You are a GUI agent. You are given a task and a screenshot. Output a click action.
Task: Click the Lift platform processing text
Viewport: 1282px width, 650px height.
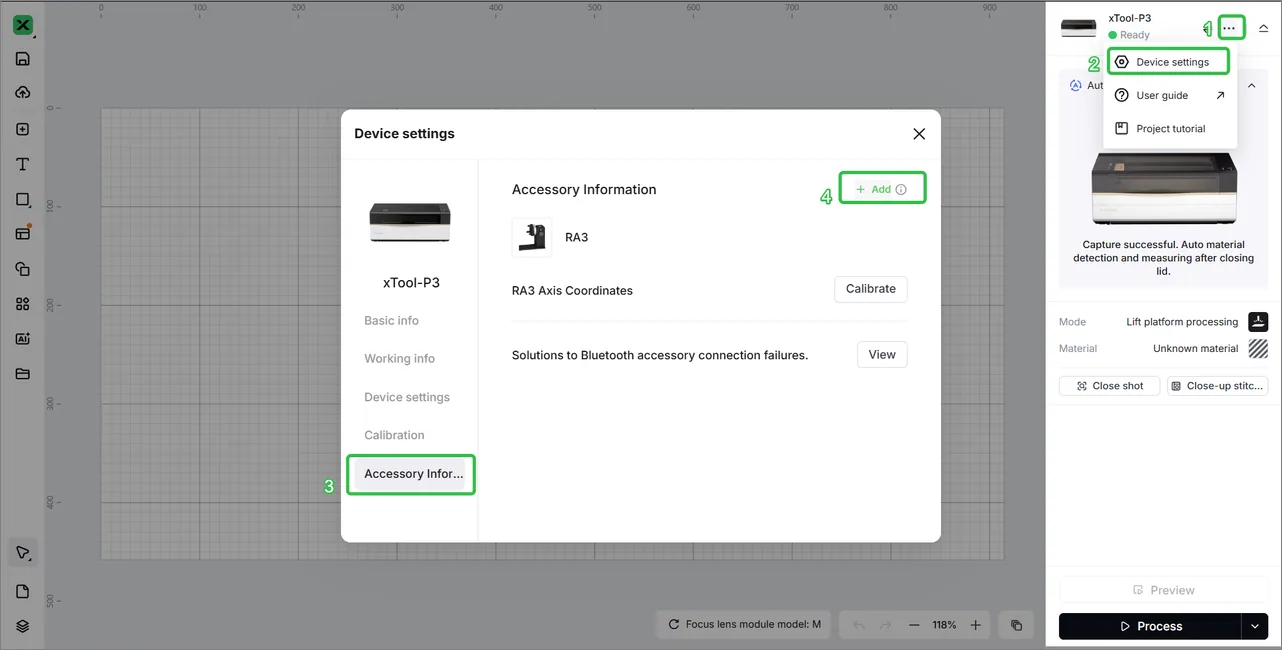pyautogui.click(x=1182, y=322)
